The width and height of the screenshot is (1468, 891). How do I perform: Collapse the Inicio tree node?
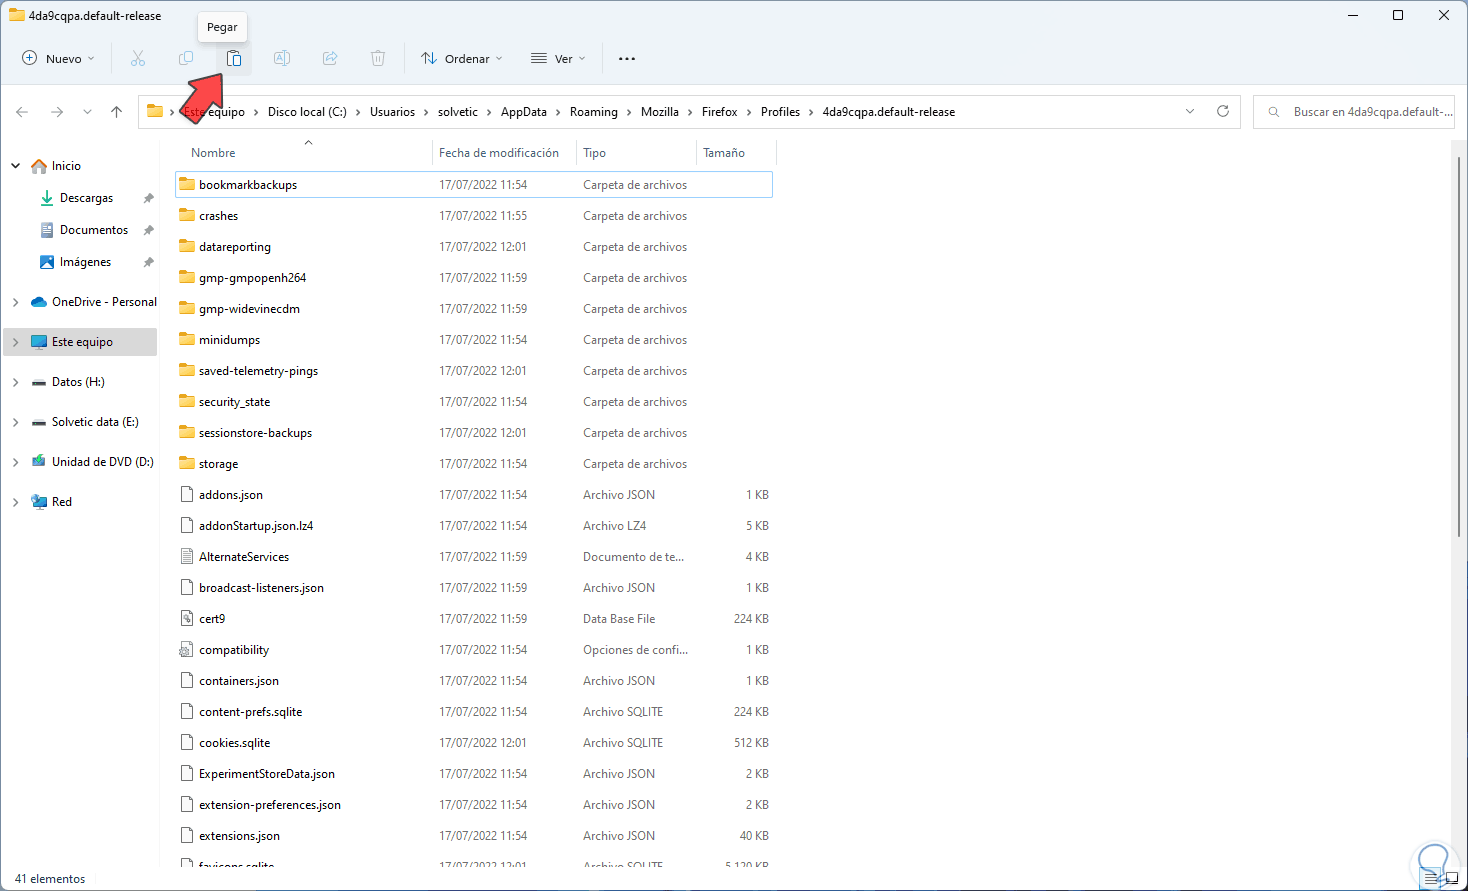(15, 166)
